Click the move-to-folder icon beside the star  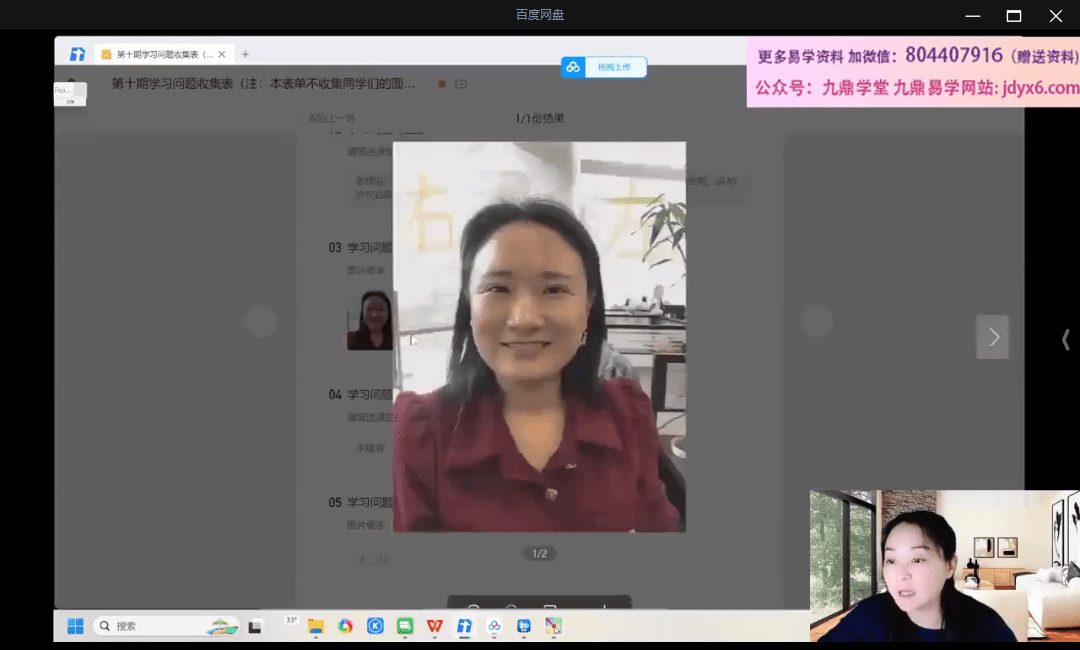[461, 84]
